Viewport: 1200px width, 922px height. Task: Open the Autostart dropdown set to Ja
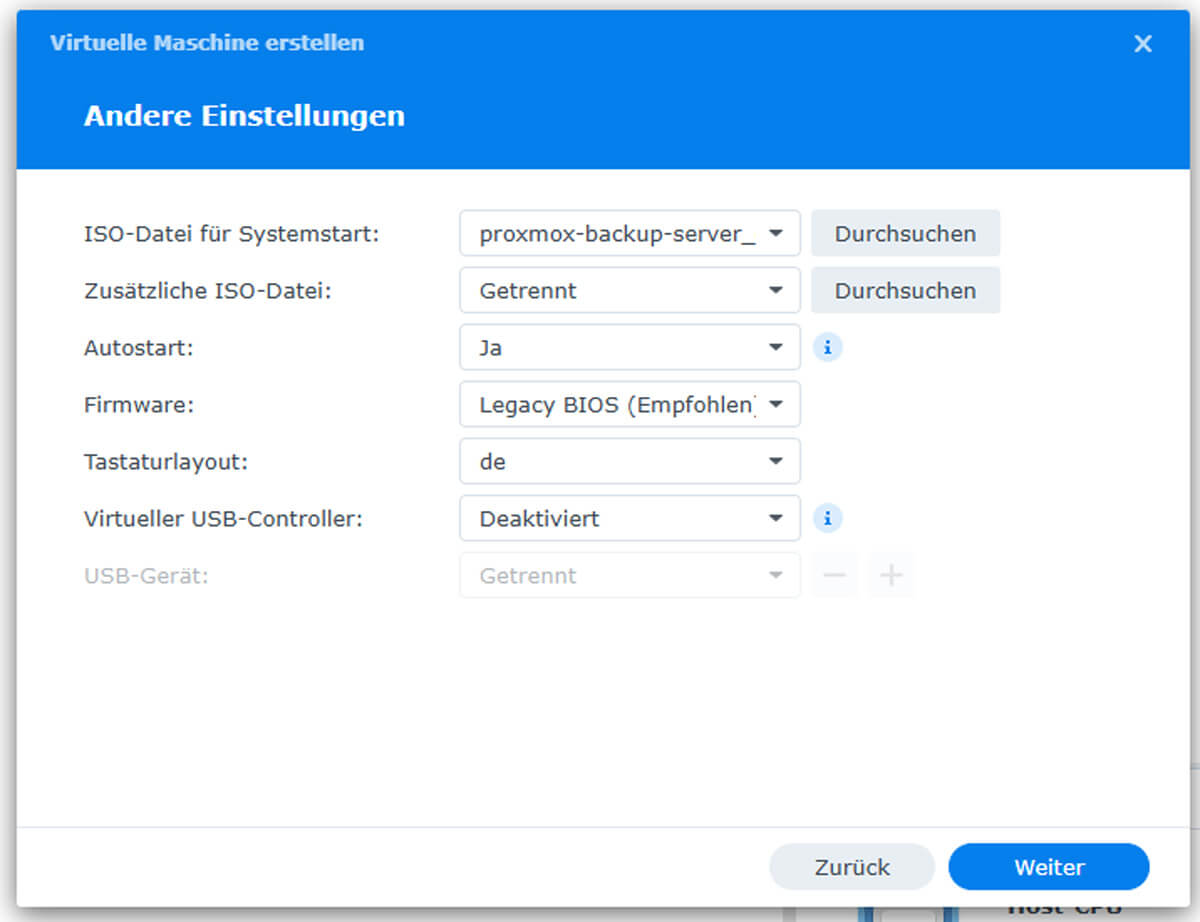[630, 348]
